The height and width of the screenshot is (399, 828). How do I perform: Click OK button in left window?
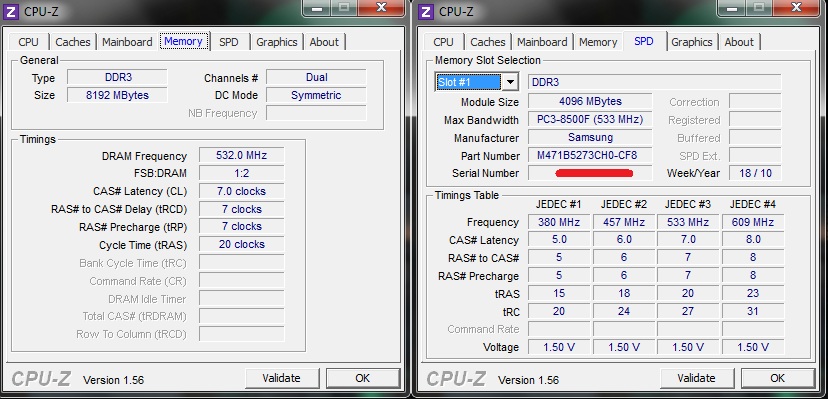[363, 378]
